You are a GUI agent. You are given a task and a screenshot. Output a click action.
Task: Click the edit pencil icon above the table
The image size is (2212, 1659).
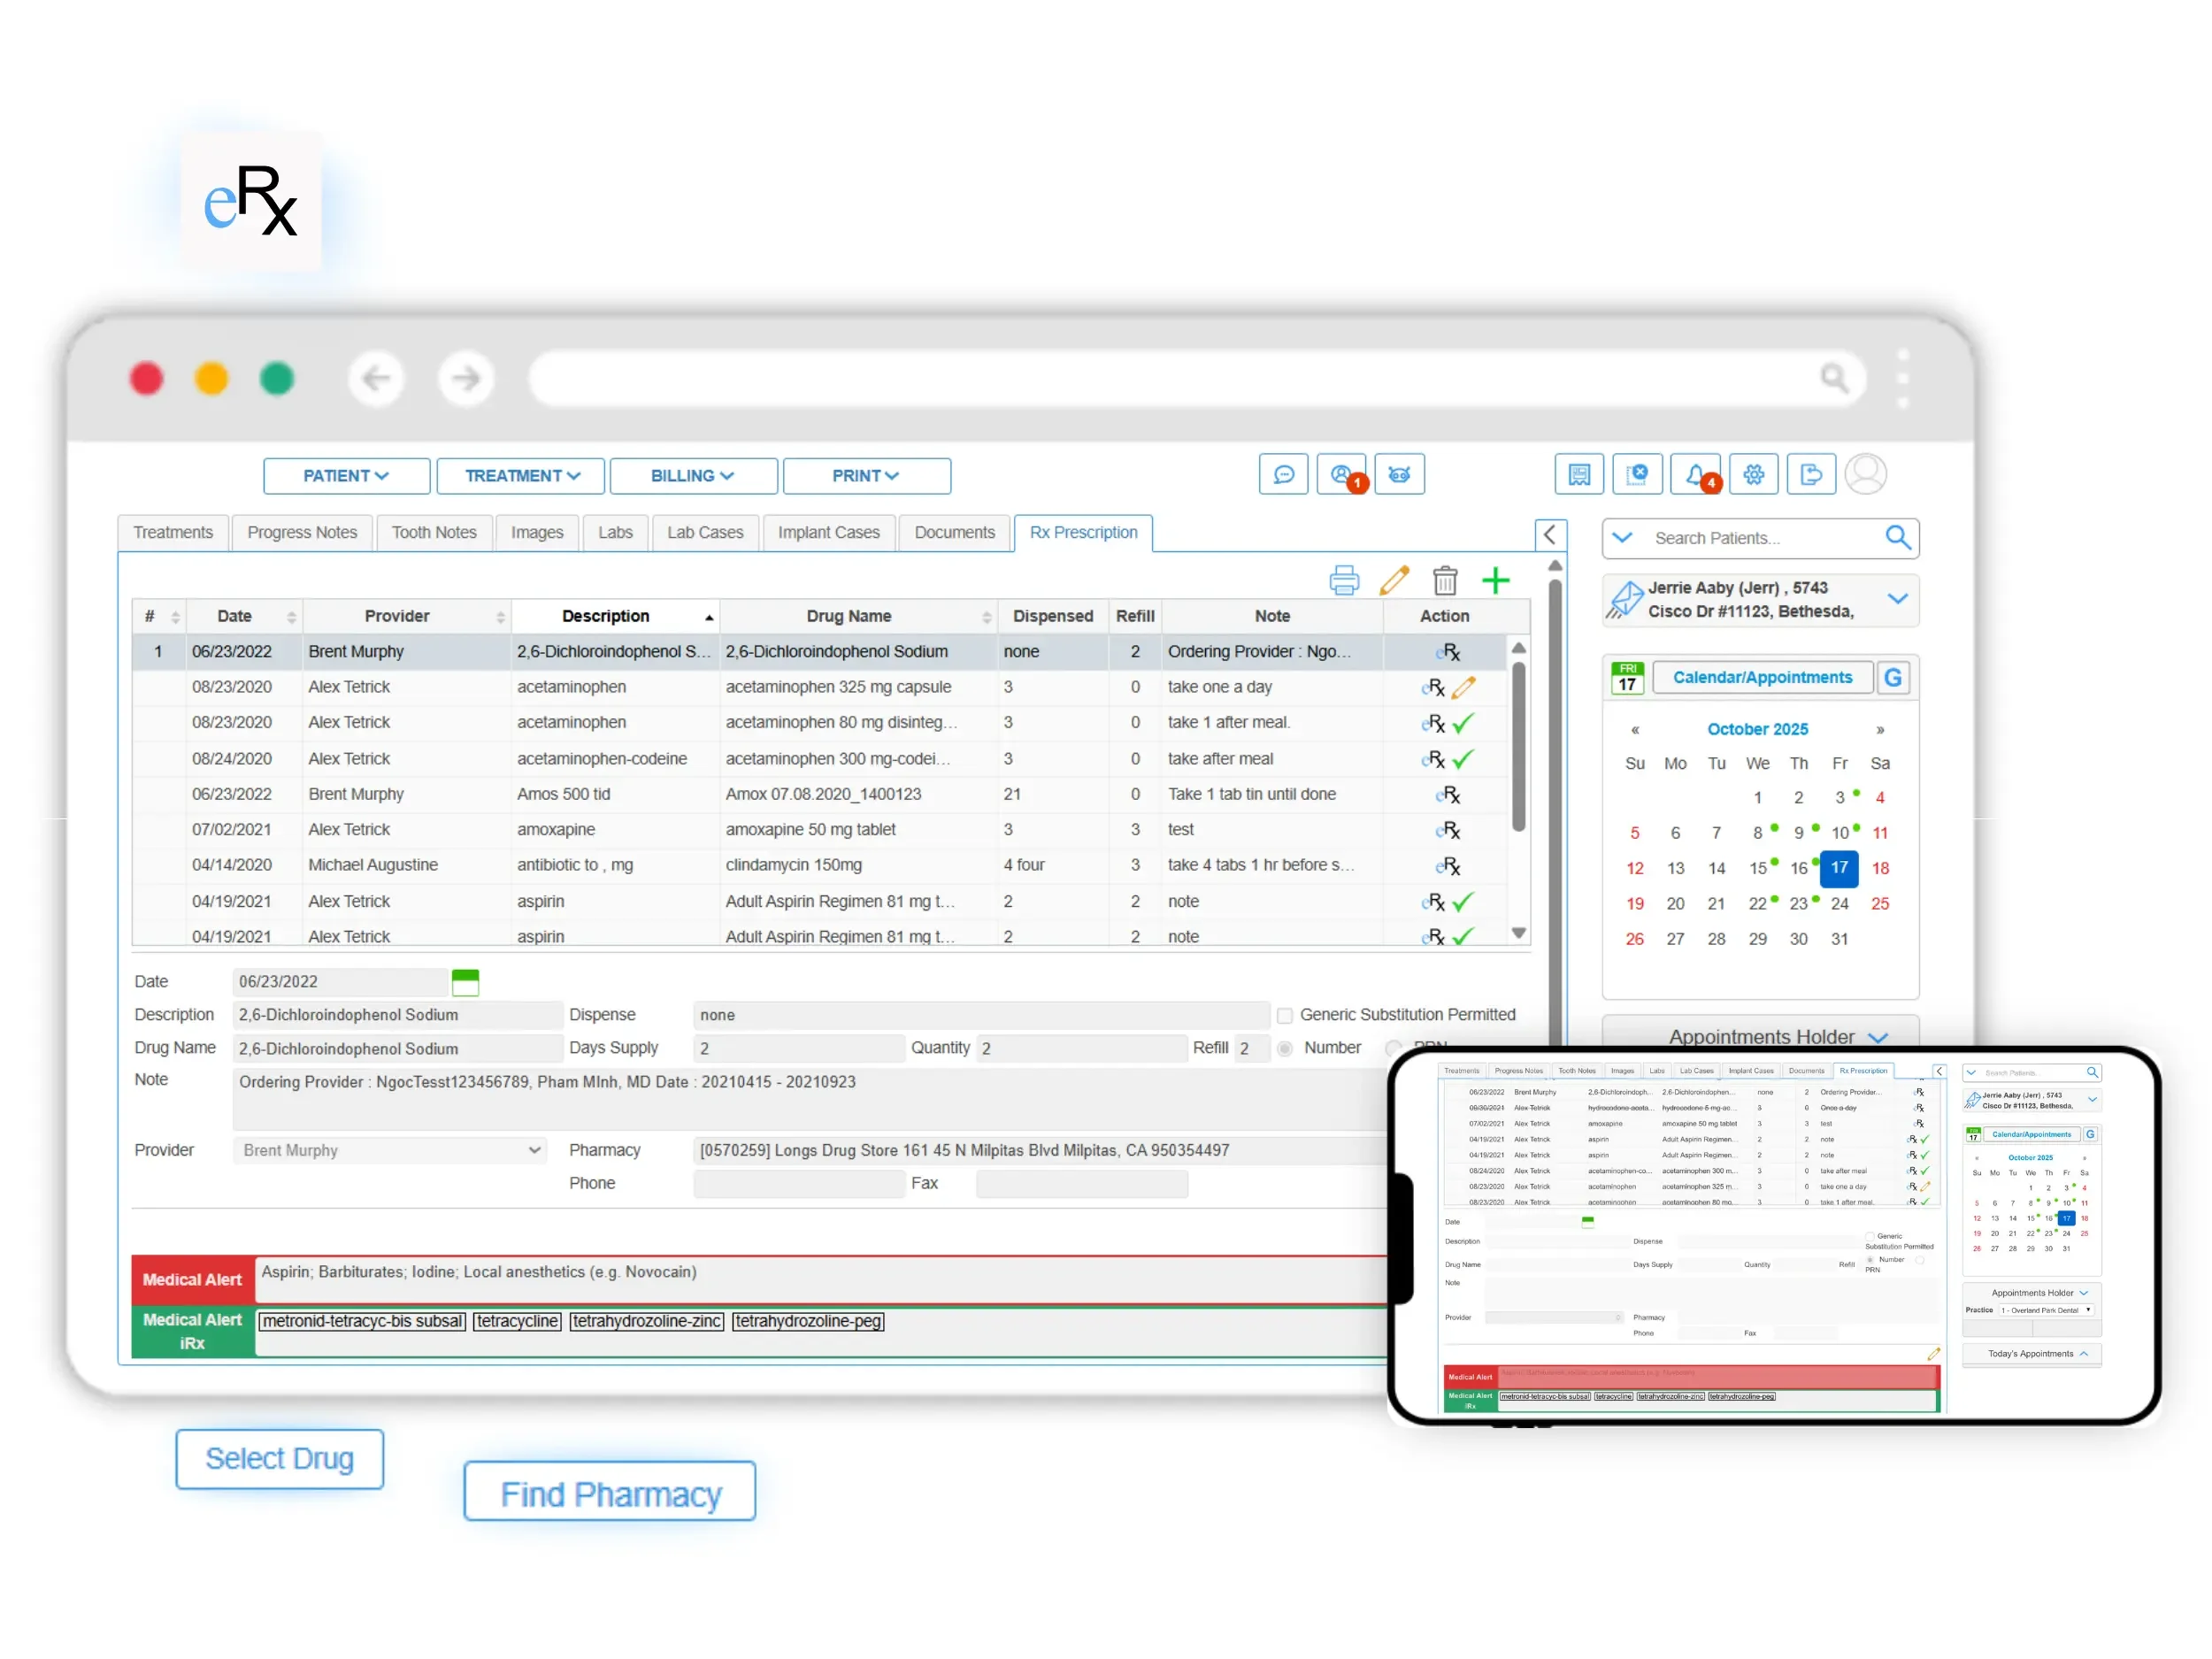click(1395, 580)
